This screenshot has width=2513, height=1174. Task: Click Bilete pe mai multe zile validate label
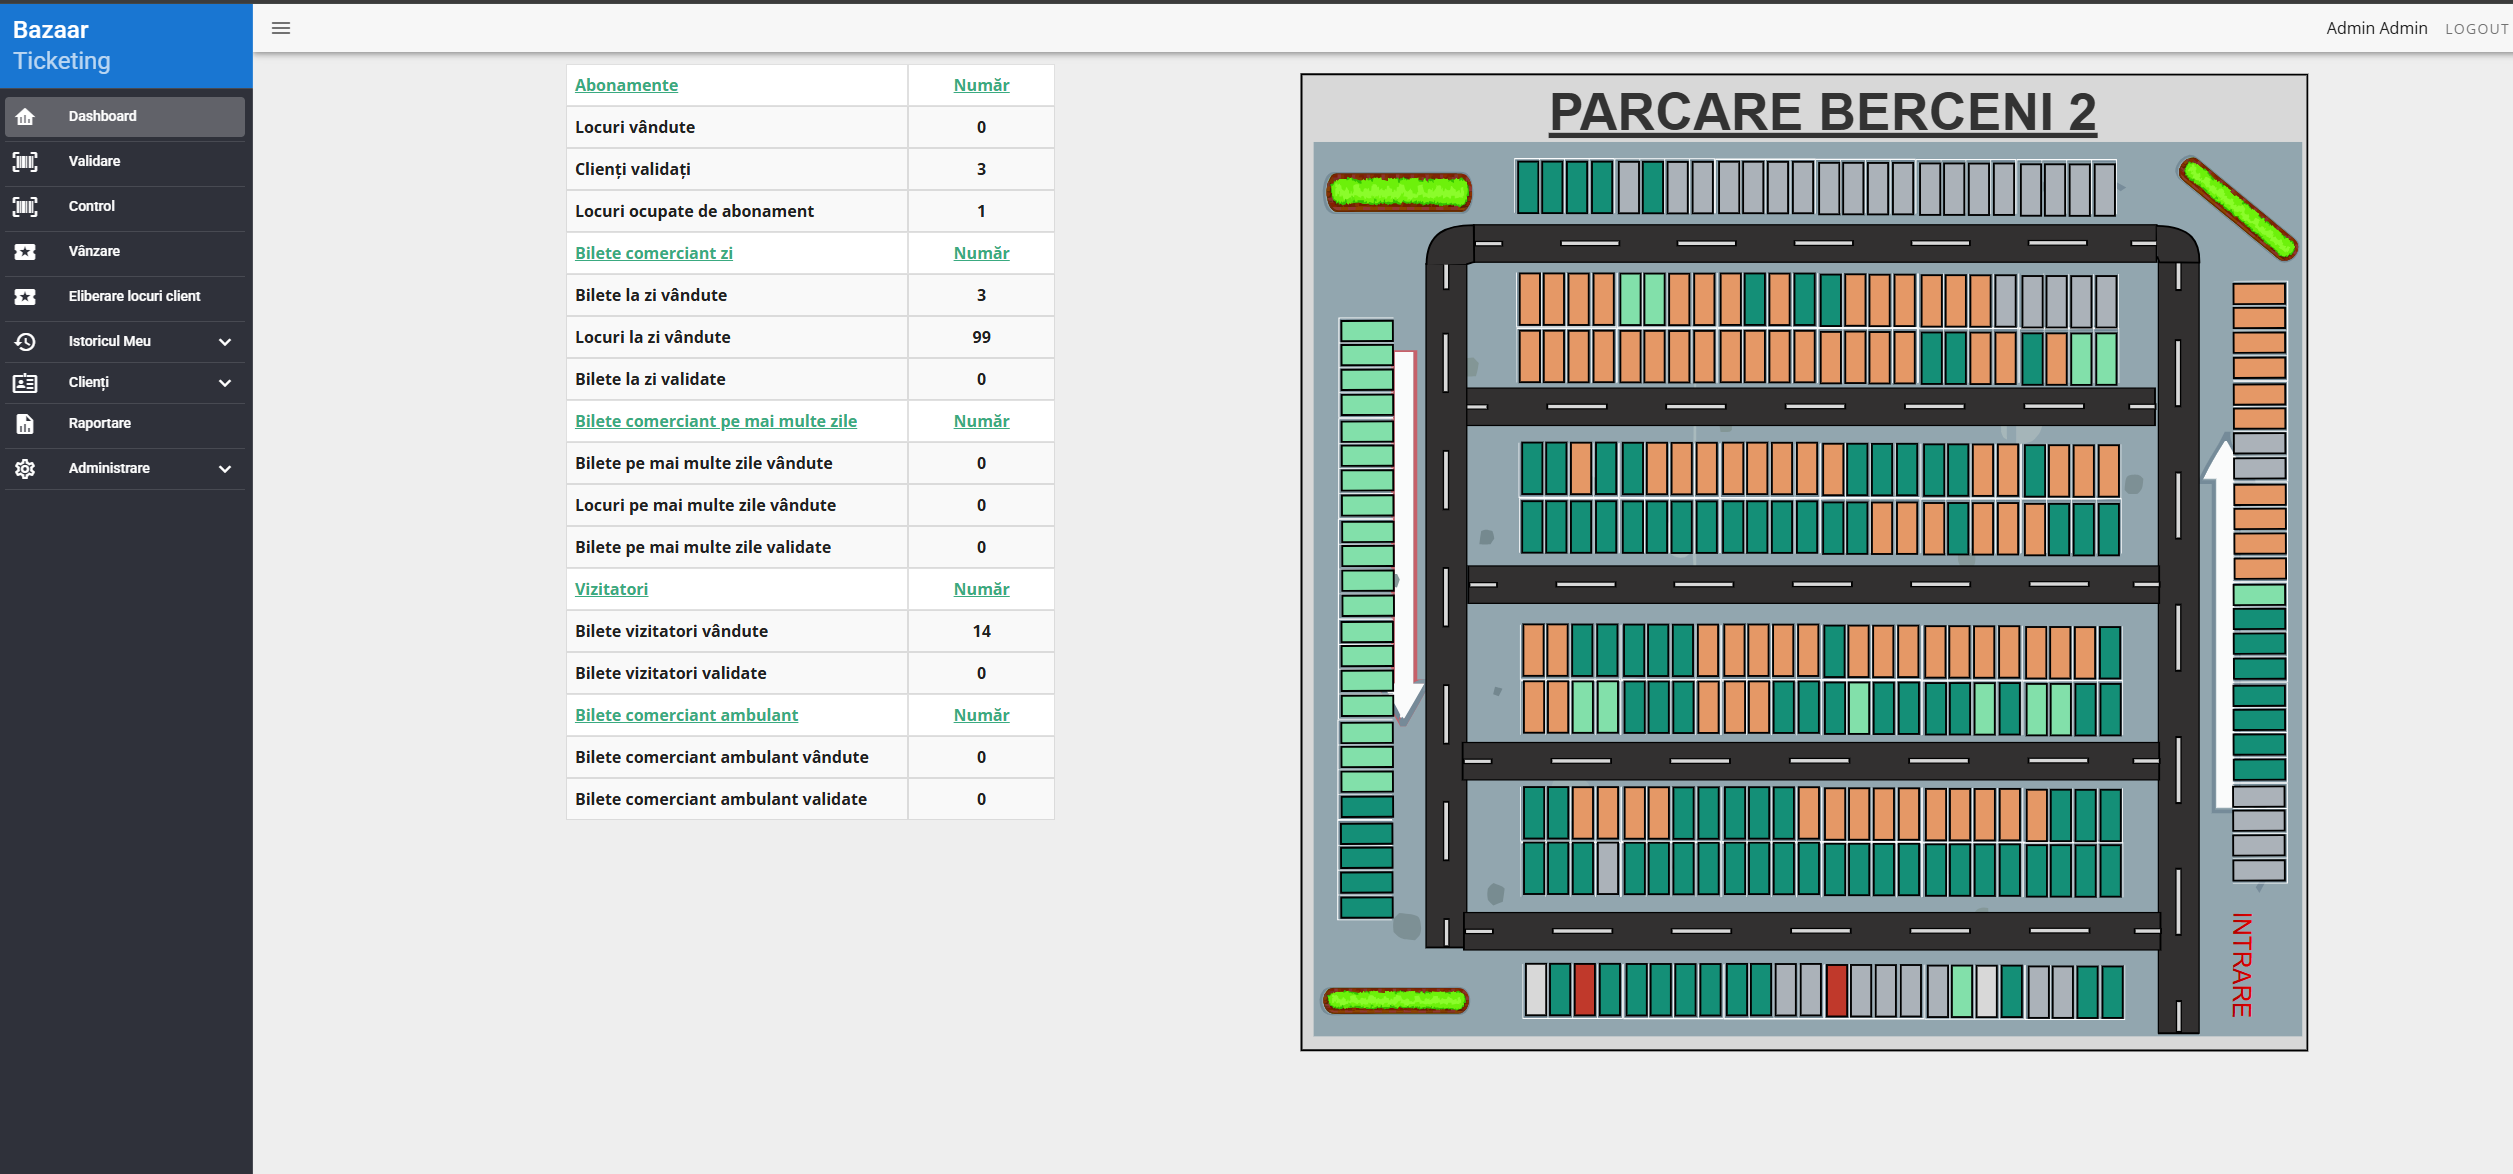tap(703, 547)
